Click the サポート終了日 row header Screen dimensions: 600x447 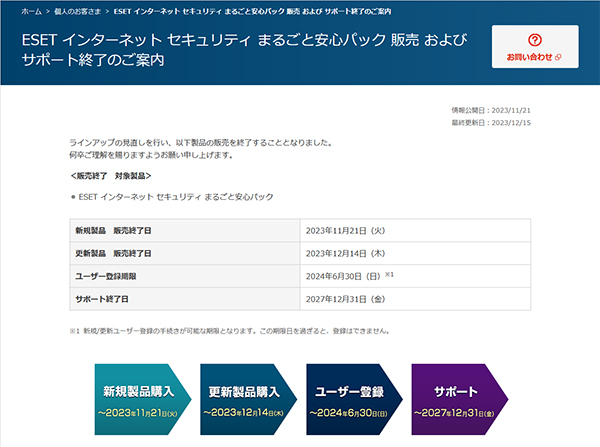click(x=185, y=299)
